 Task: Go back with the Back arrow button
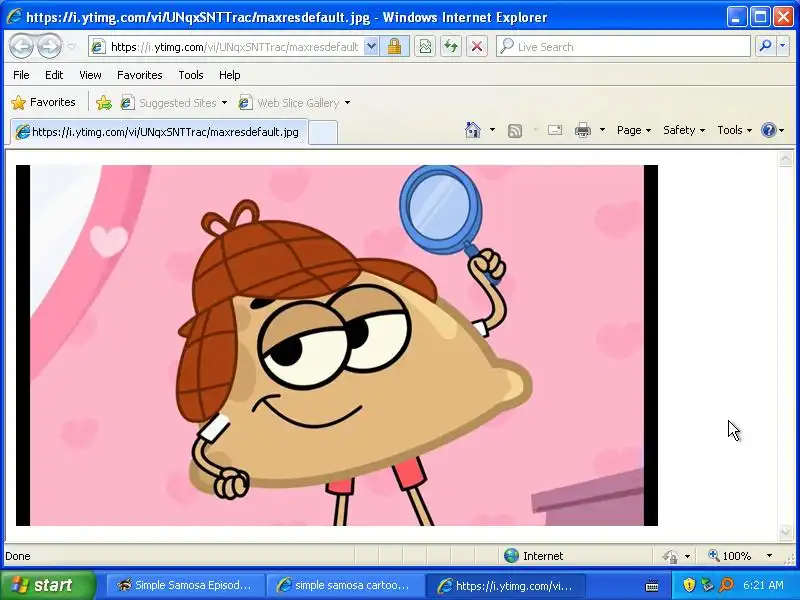[x=21, y=46]
